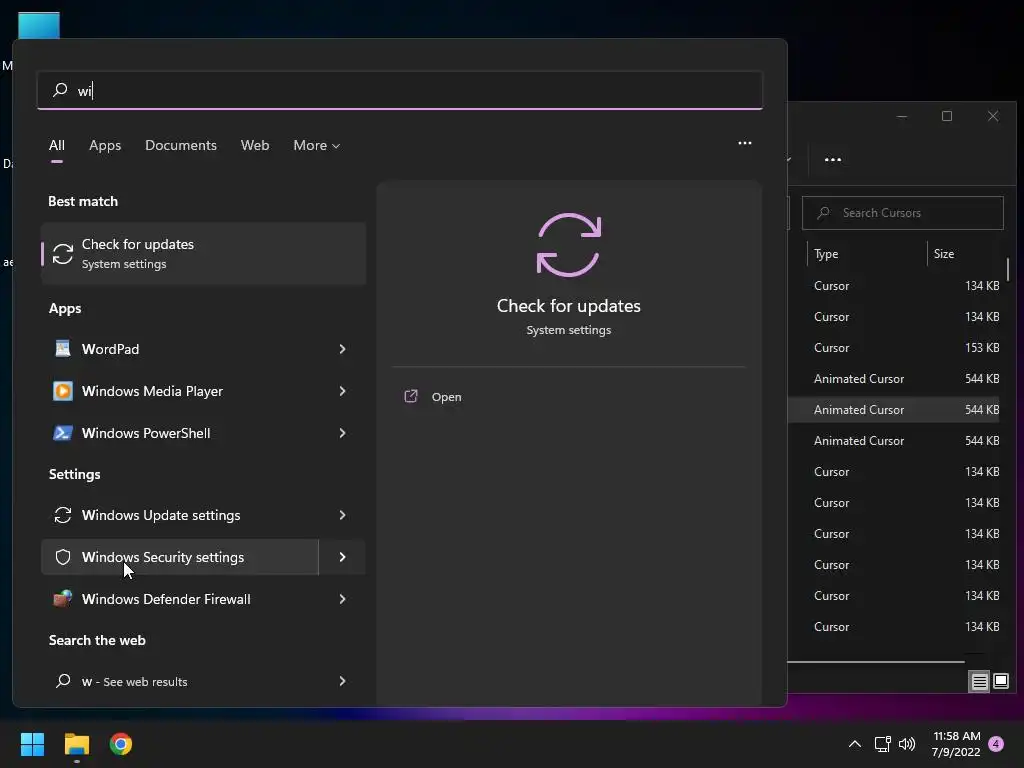Click the Search Cursors field in File Explorer
The image size is (1024, 768).
point(903,213)
